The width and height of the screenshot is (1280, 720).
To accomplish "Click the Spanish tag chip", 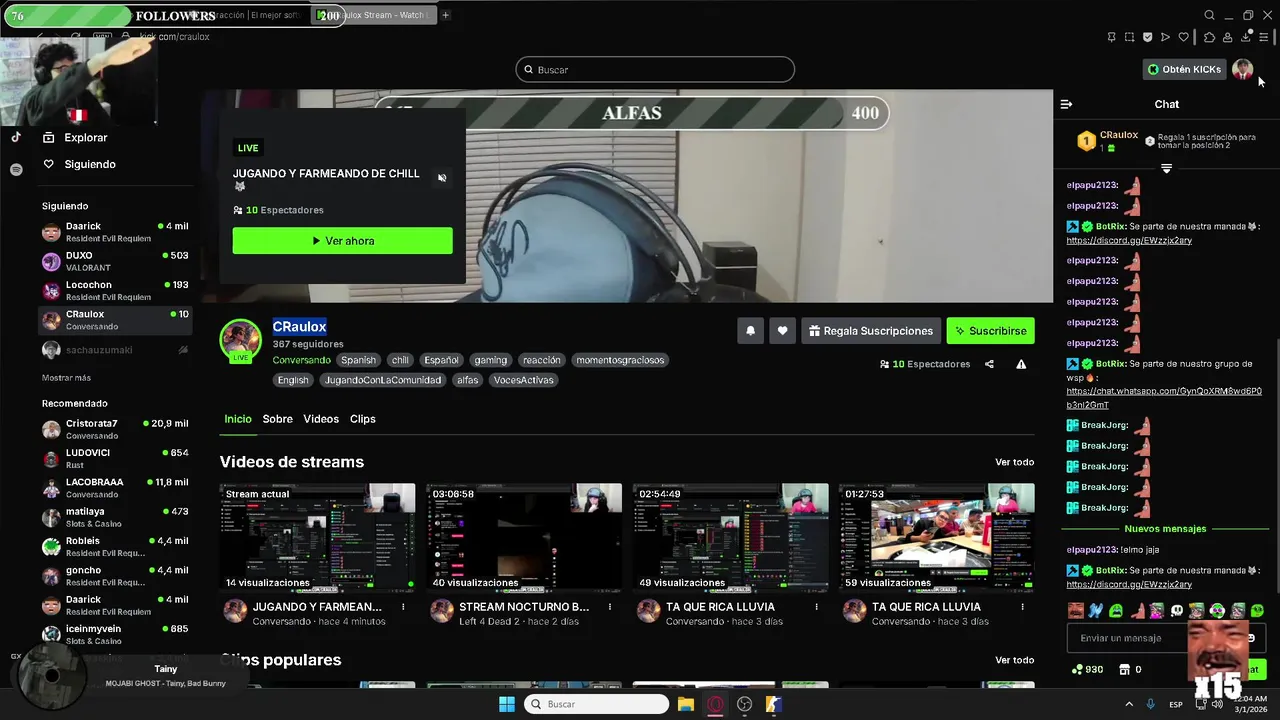I will pos(358,360).
